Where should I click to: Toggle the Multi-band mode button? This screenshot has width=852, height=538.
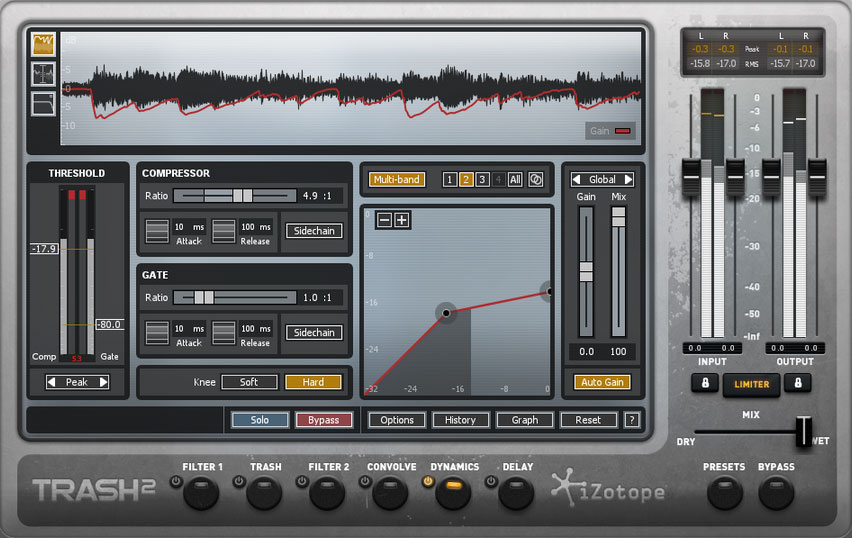click(x=397, y=179)
